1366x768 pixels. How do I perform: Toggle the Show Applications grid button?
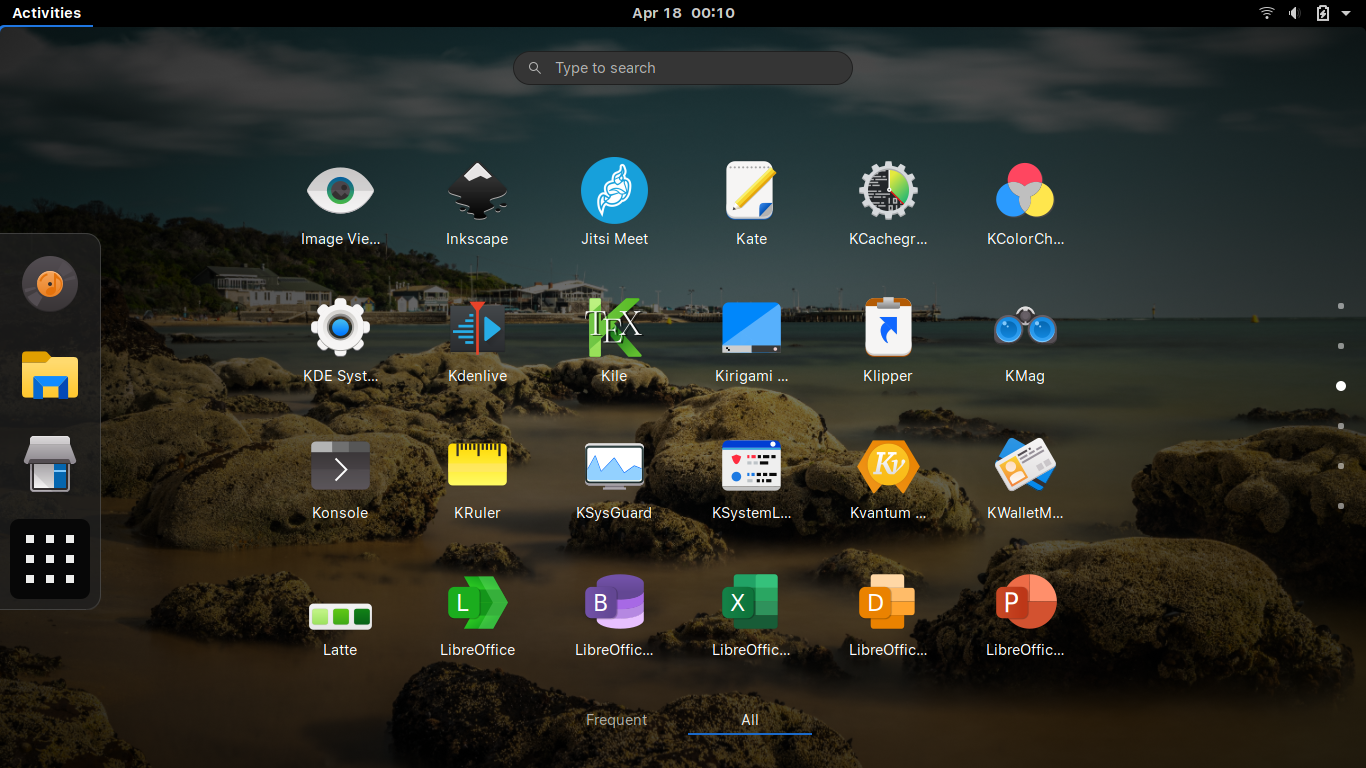click(50, 559)
